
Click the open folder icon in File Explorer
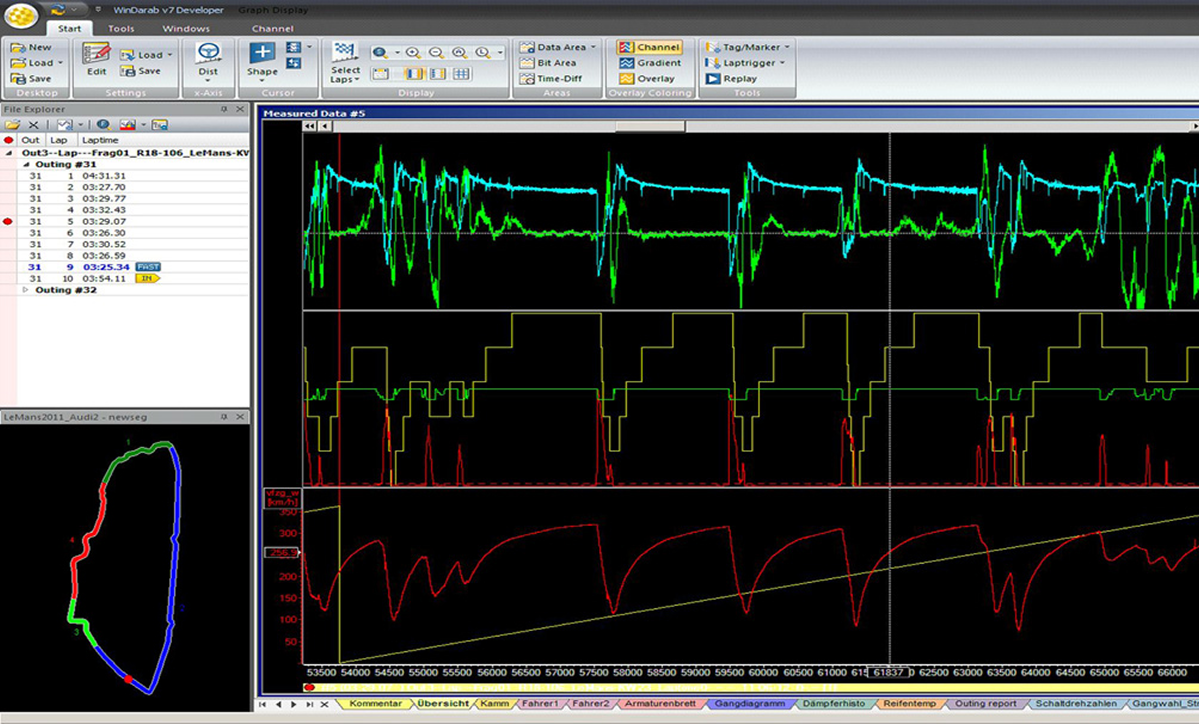point(13,125)
